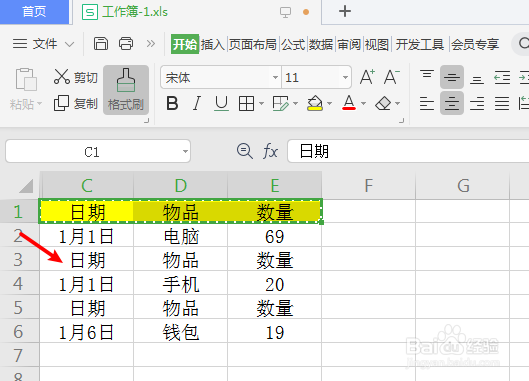Click the zoom magnifier icon by formula bar
This screenshot has width=529, height=381.
click(x=245, y=151)
